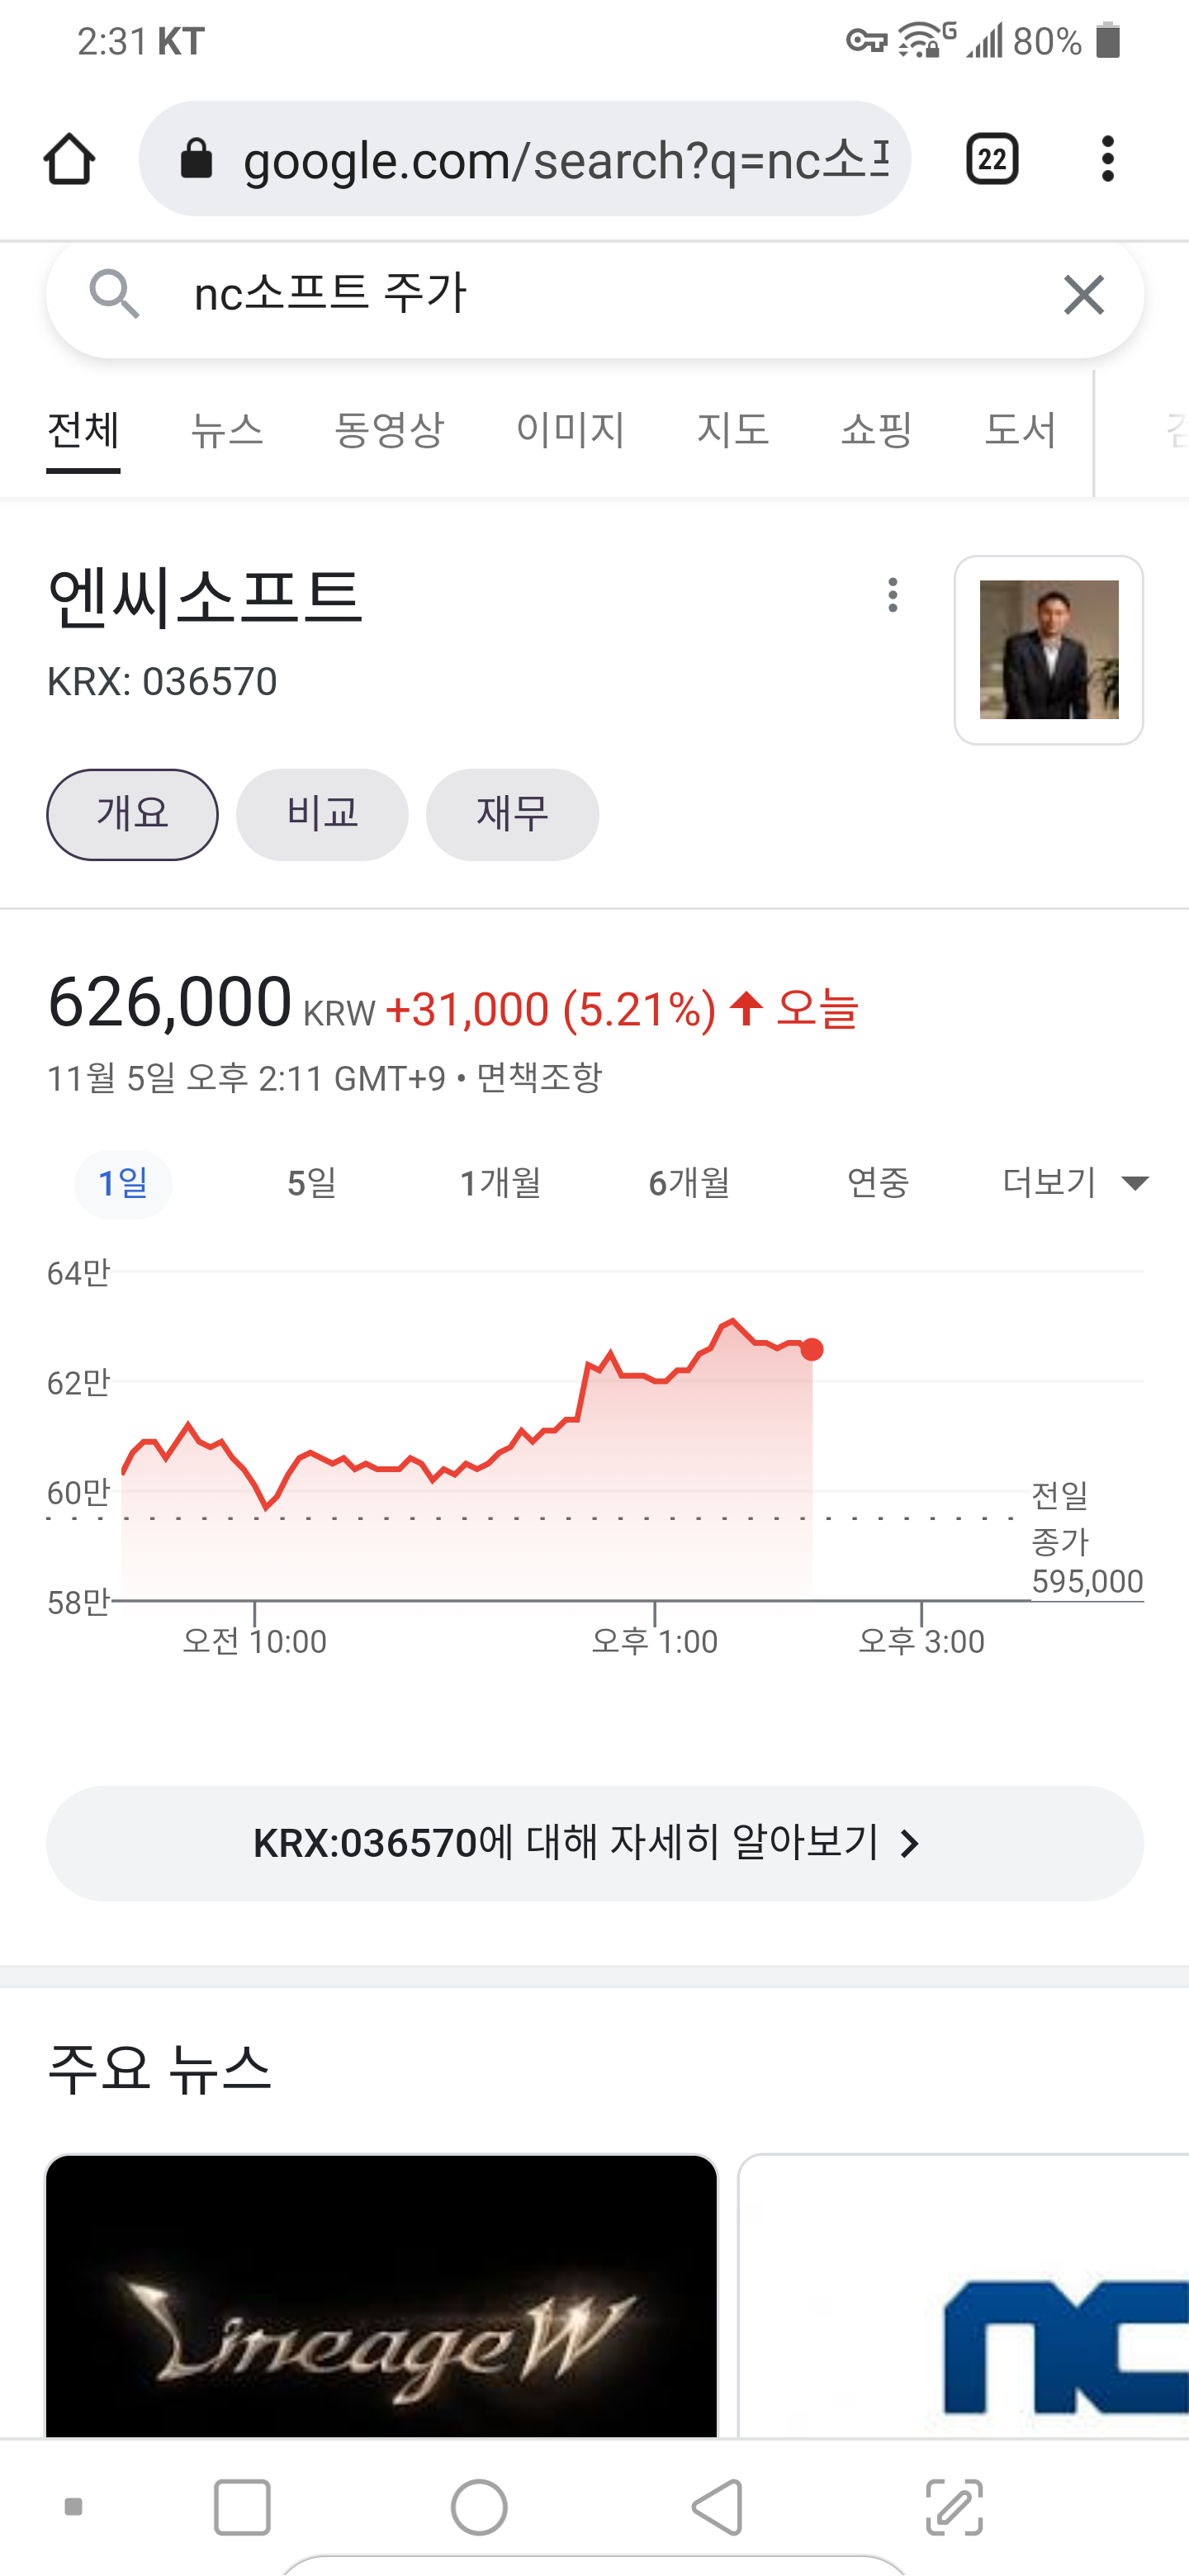Expand the 더보기 time range dropdown
This screenshot has height=2576, width=1189.
pos(1074,1183)
